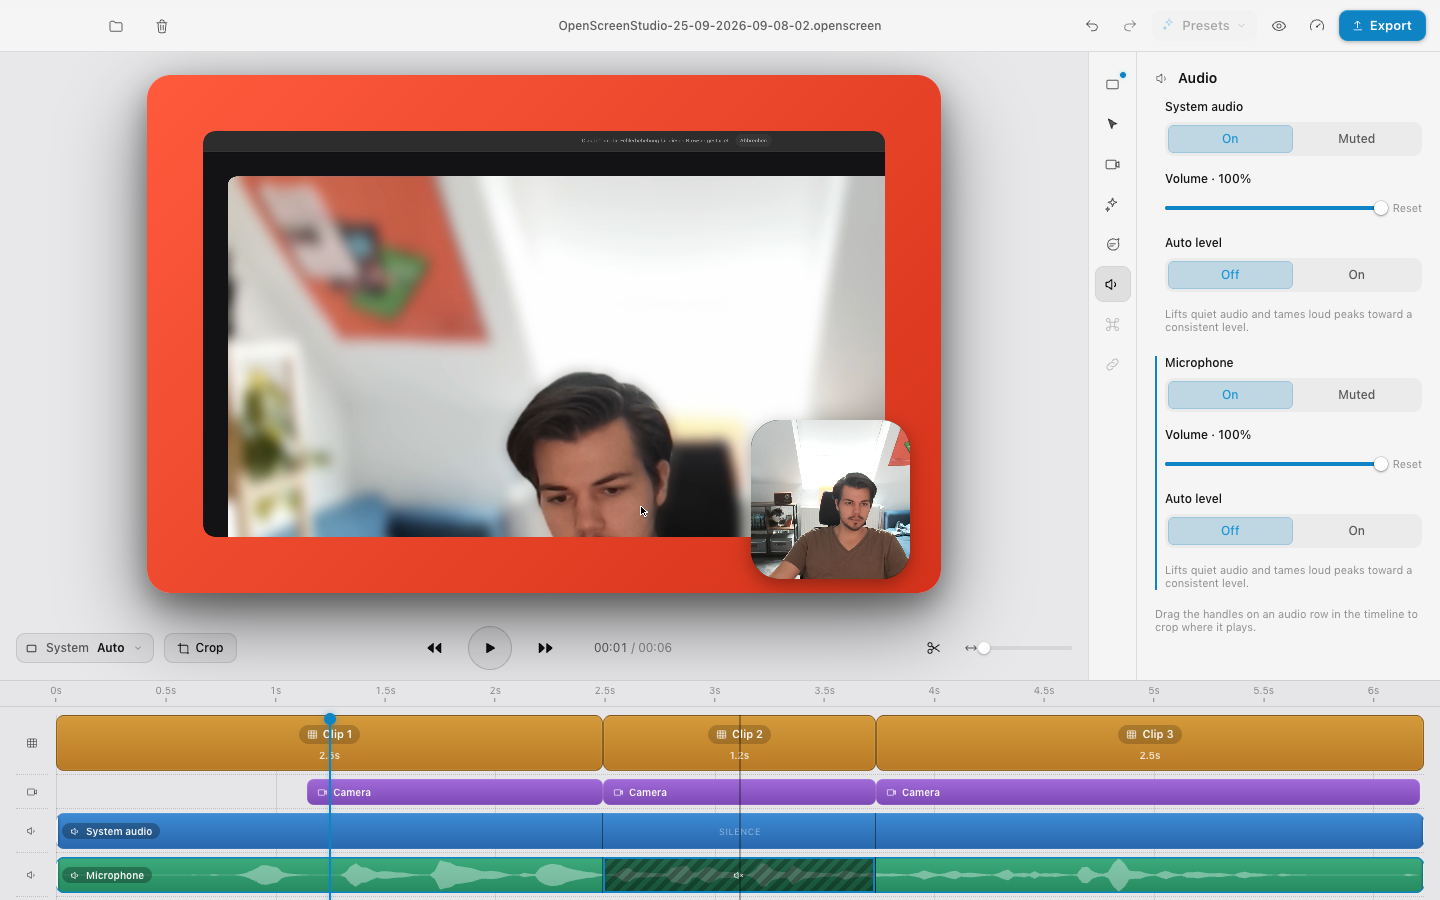
Task: Open the captions speech bubble sidebar icon
Action: pos(1112,244)
